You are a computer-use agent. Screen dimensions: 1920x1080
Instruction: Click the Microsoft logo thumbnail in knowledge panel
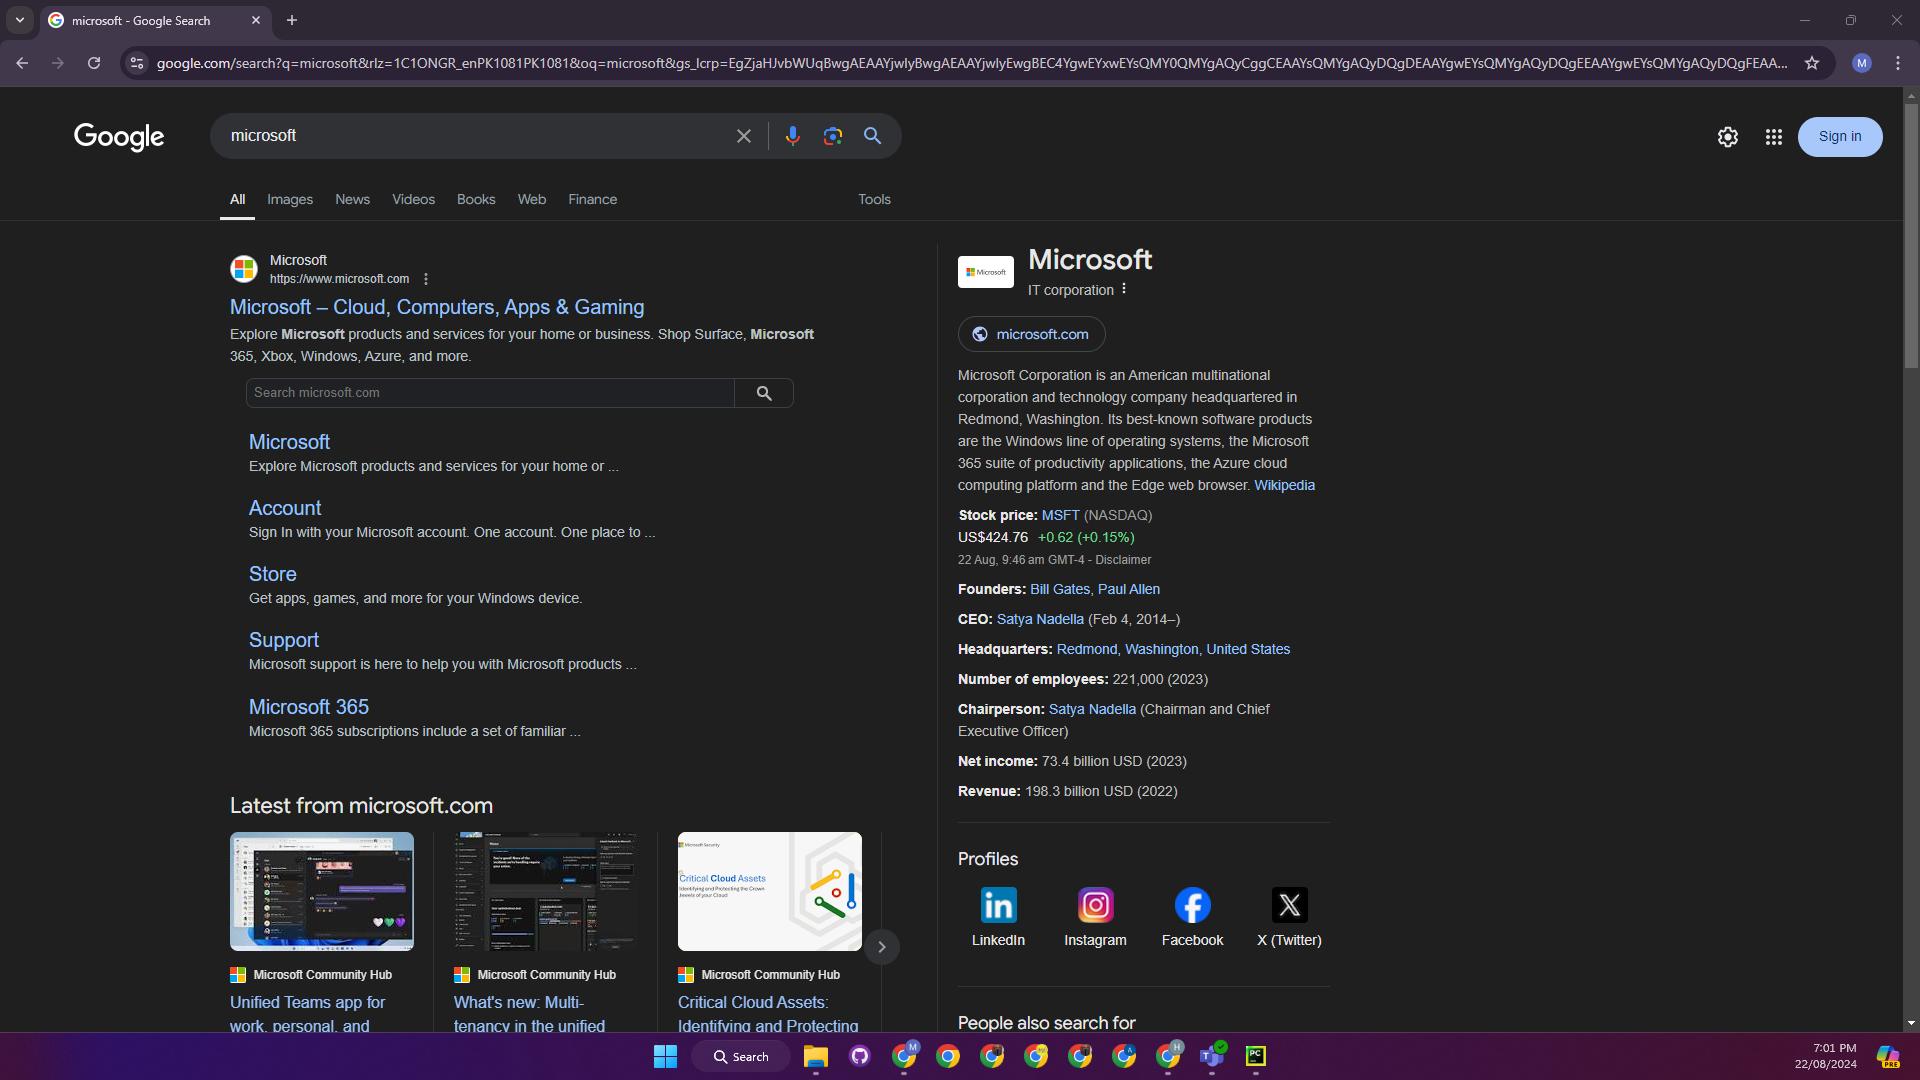(986, 272)
